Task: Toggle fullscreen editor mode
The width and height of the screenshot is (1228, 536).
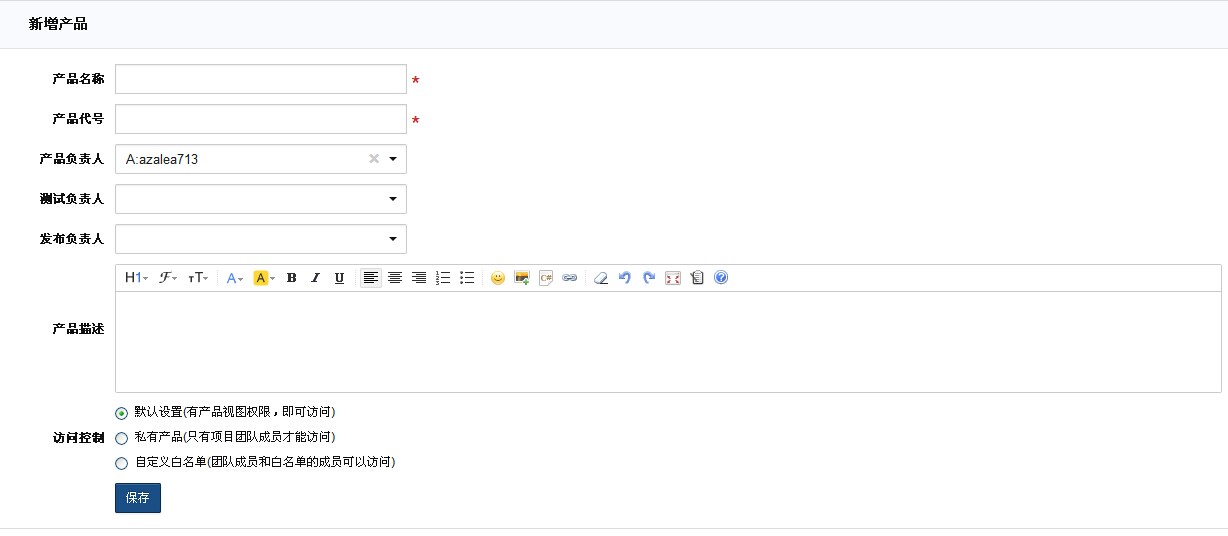Action: (x=673, y=278)
